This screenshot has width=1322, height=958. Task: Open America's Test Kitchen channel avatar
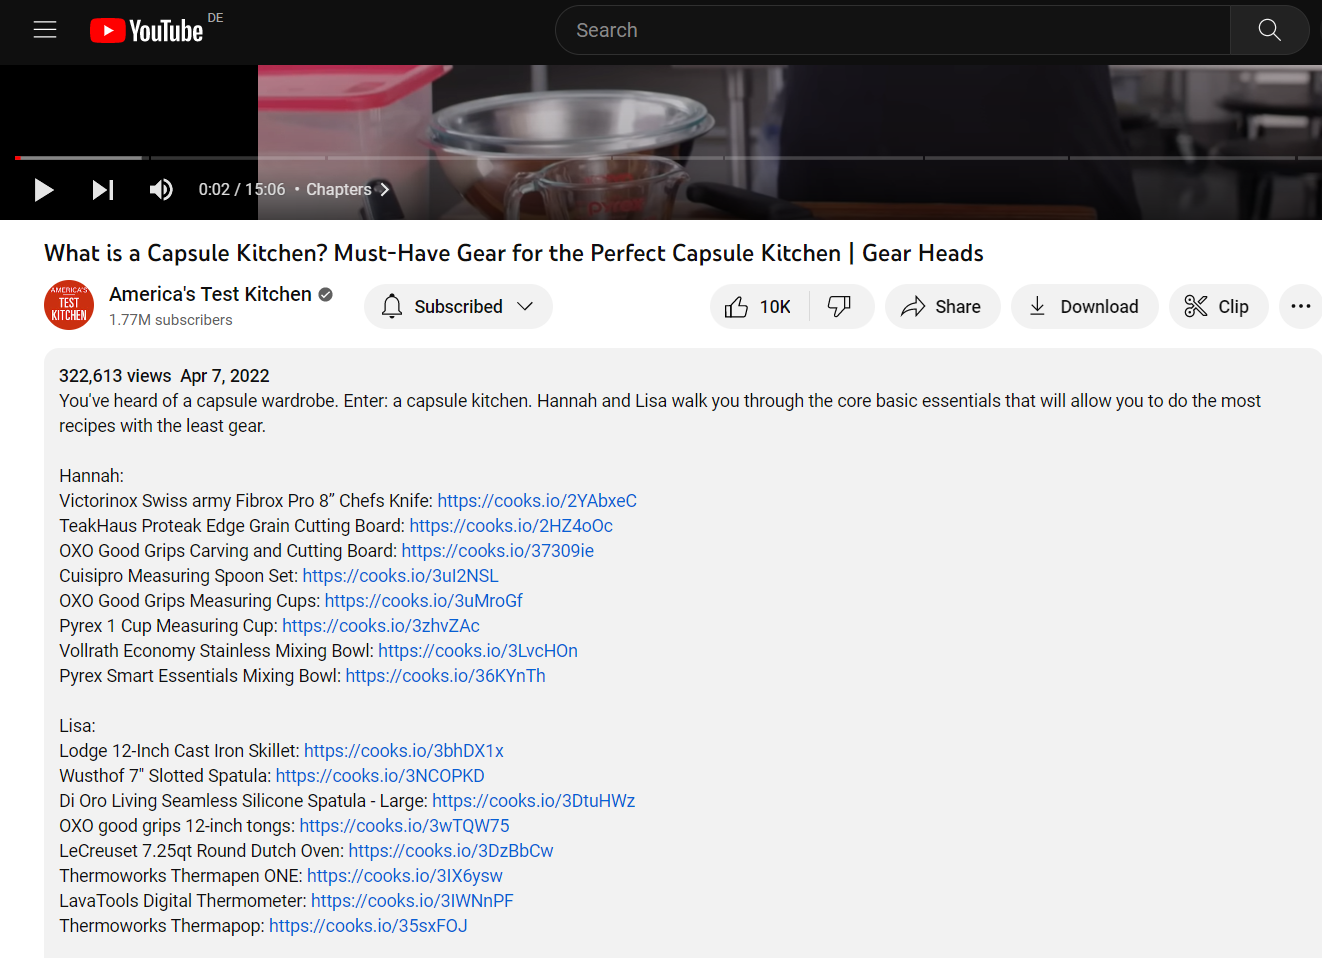69,305
